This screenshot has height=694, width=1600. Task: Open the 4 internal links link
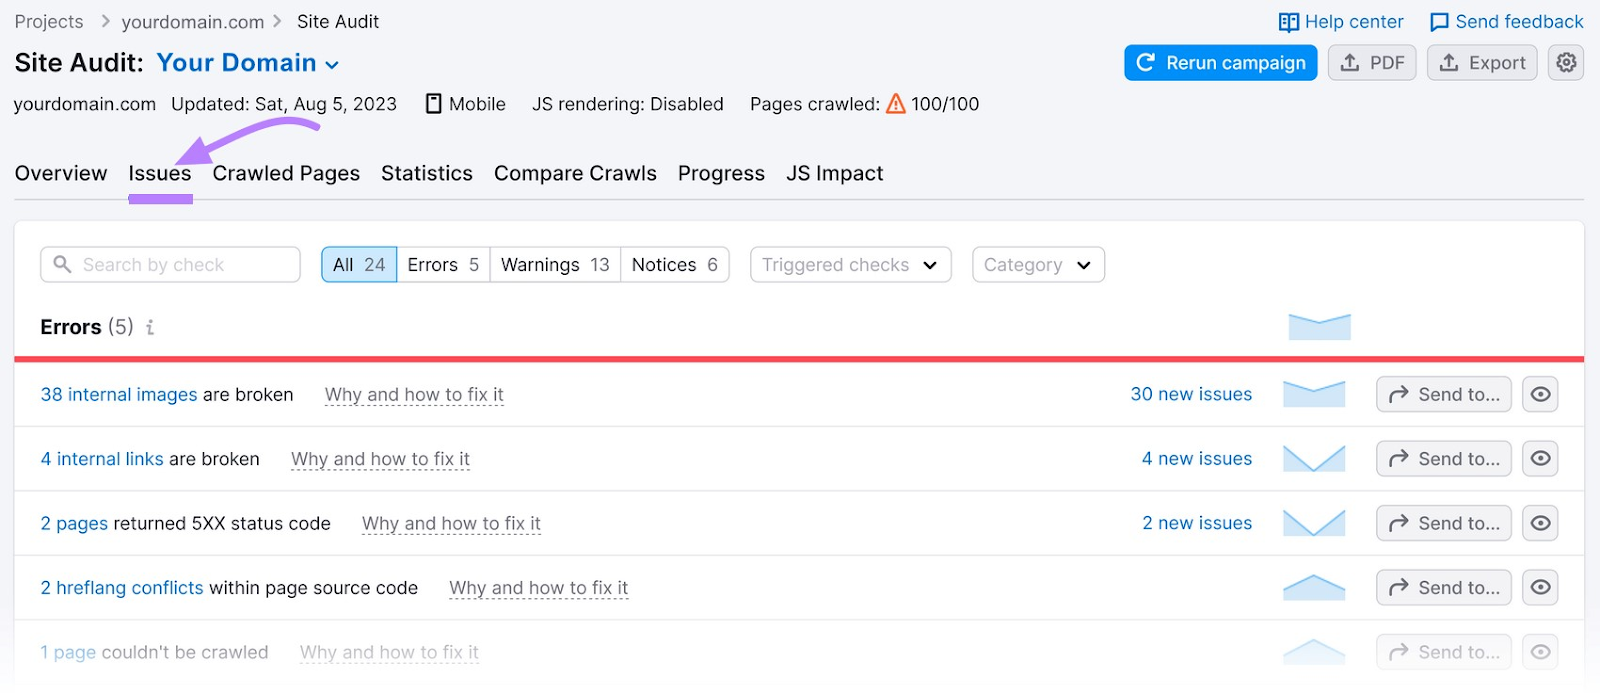(102, 459)
